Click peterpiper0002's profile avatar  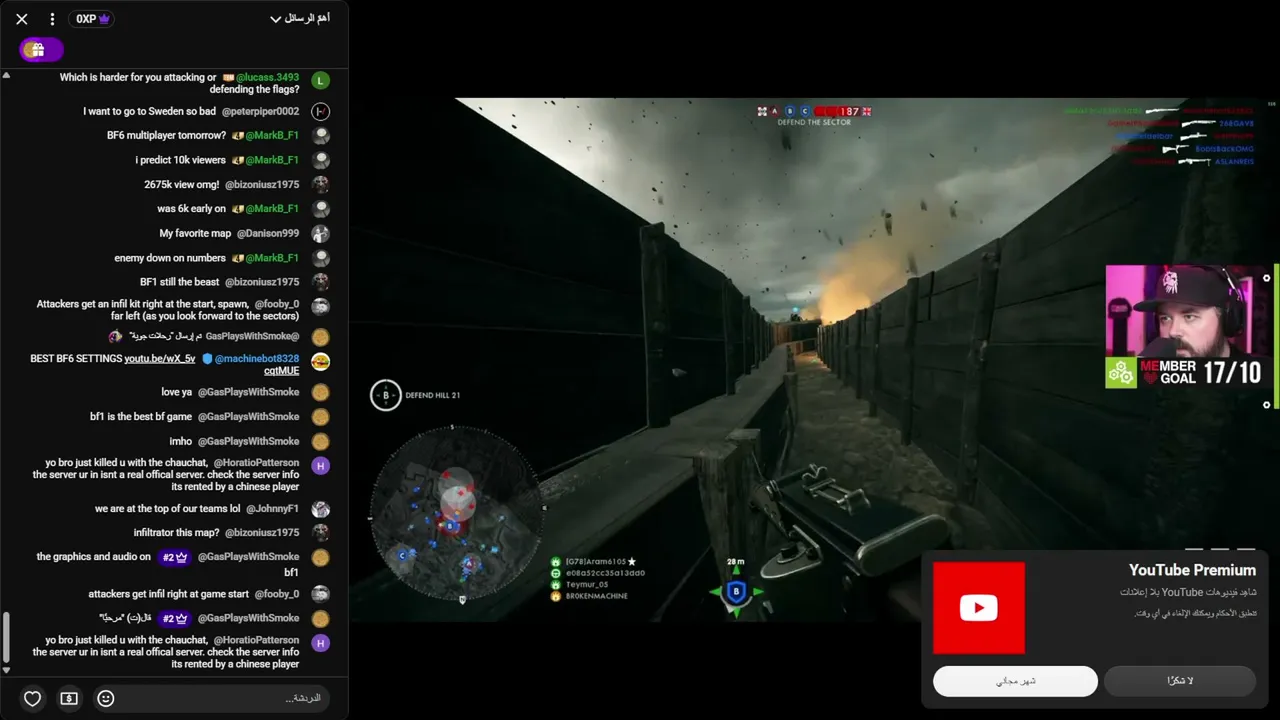(320, 112)
